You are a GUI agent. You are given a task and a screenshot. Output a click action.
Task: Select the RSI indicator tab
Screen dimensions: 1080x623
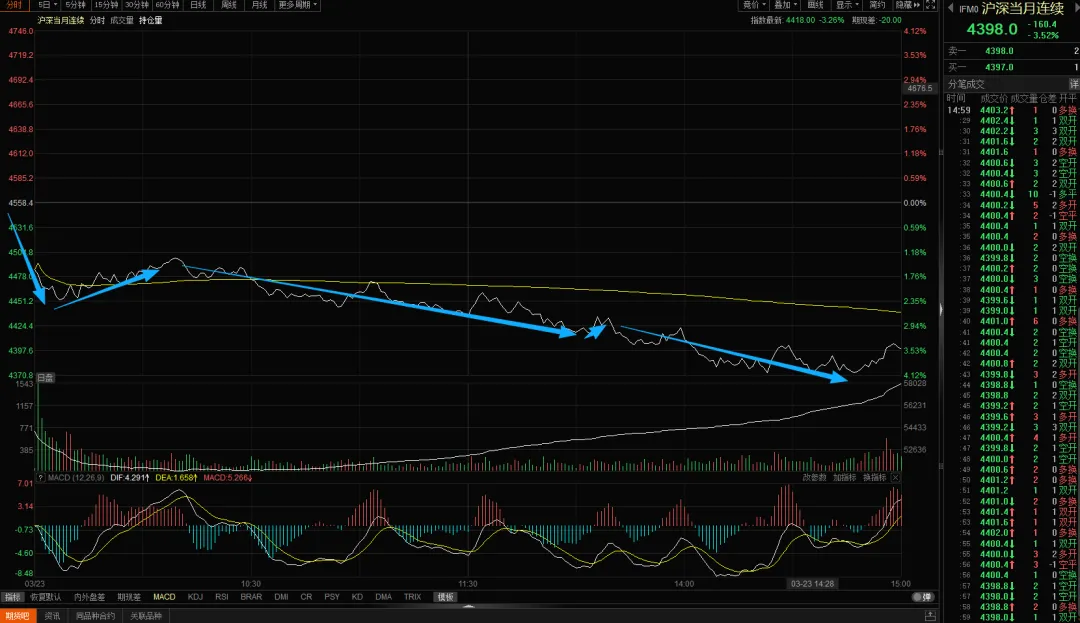[x=222, y=597]
